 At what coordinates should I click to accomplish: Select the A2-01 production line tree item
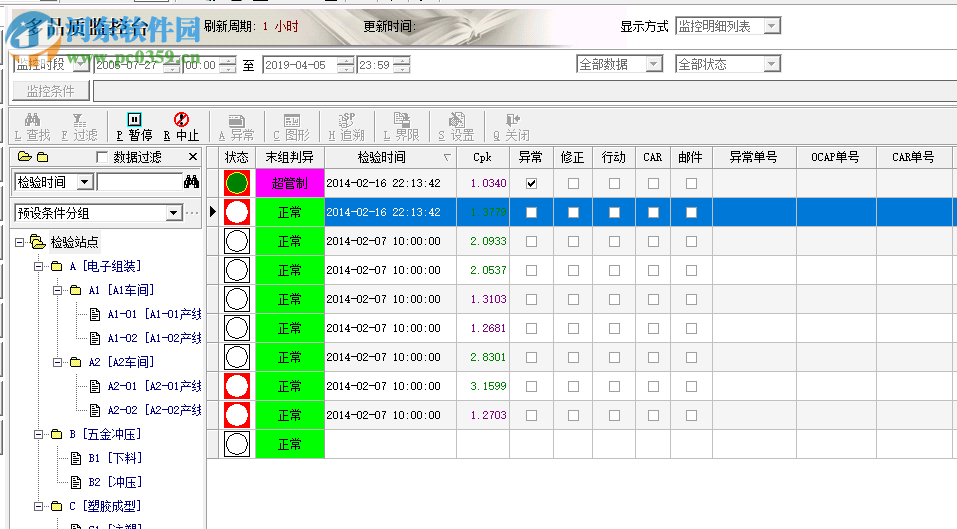point(154,386)
